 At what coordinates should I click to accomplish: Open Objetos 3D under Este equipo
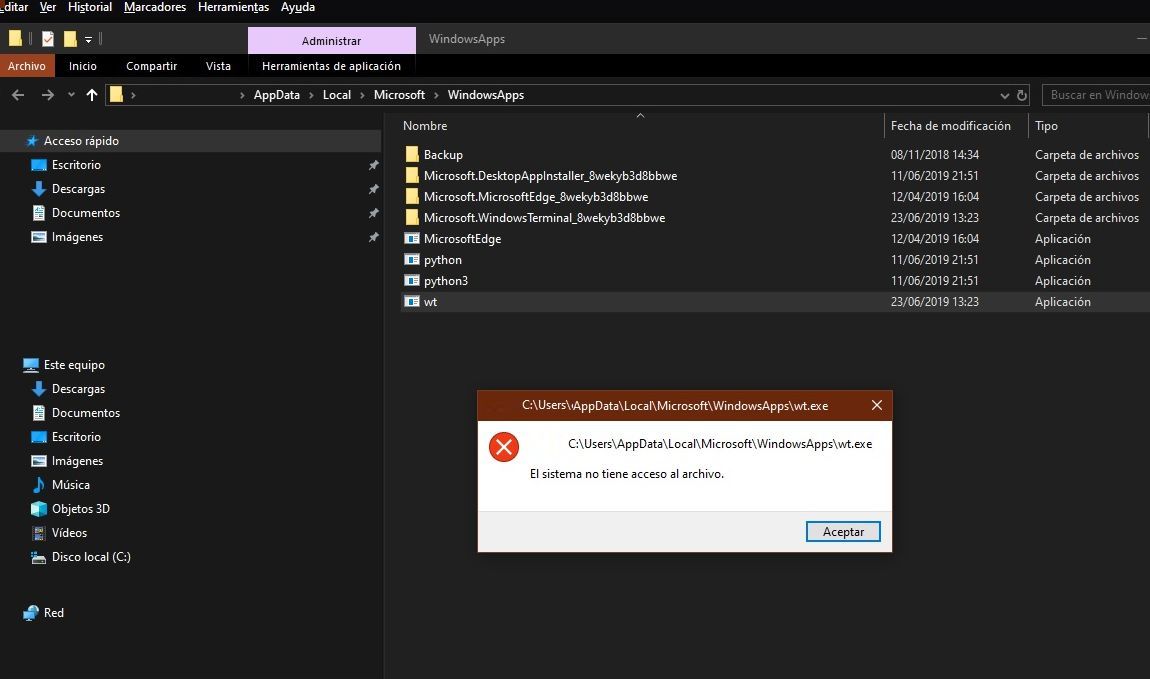click(81, 509)
